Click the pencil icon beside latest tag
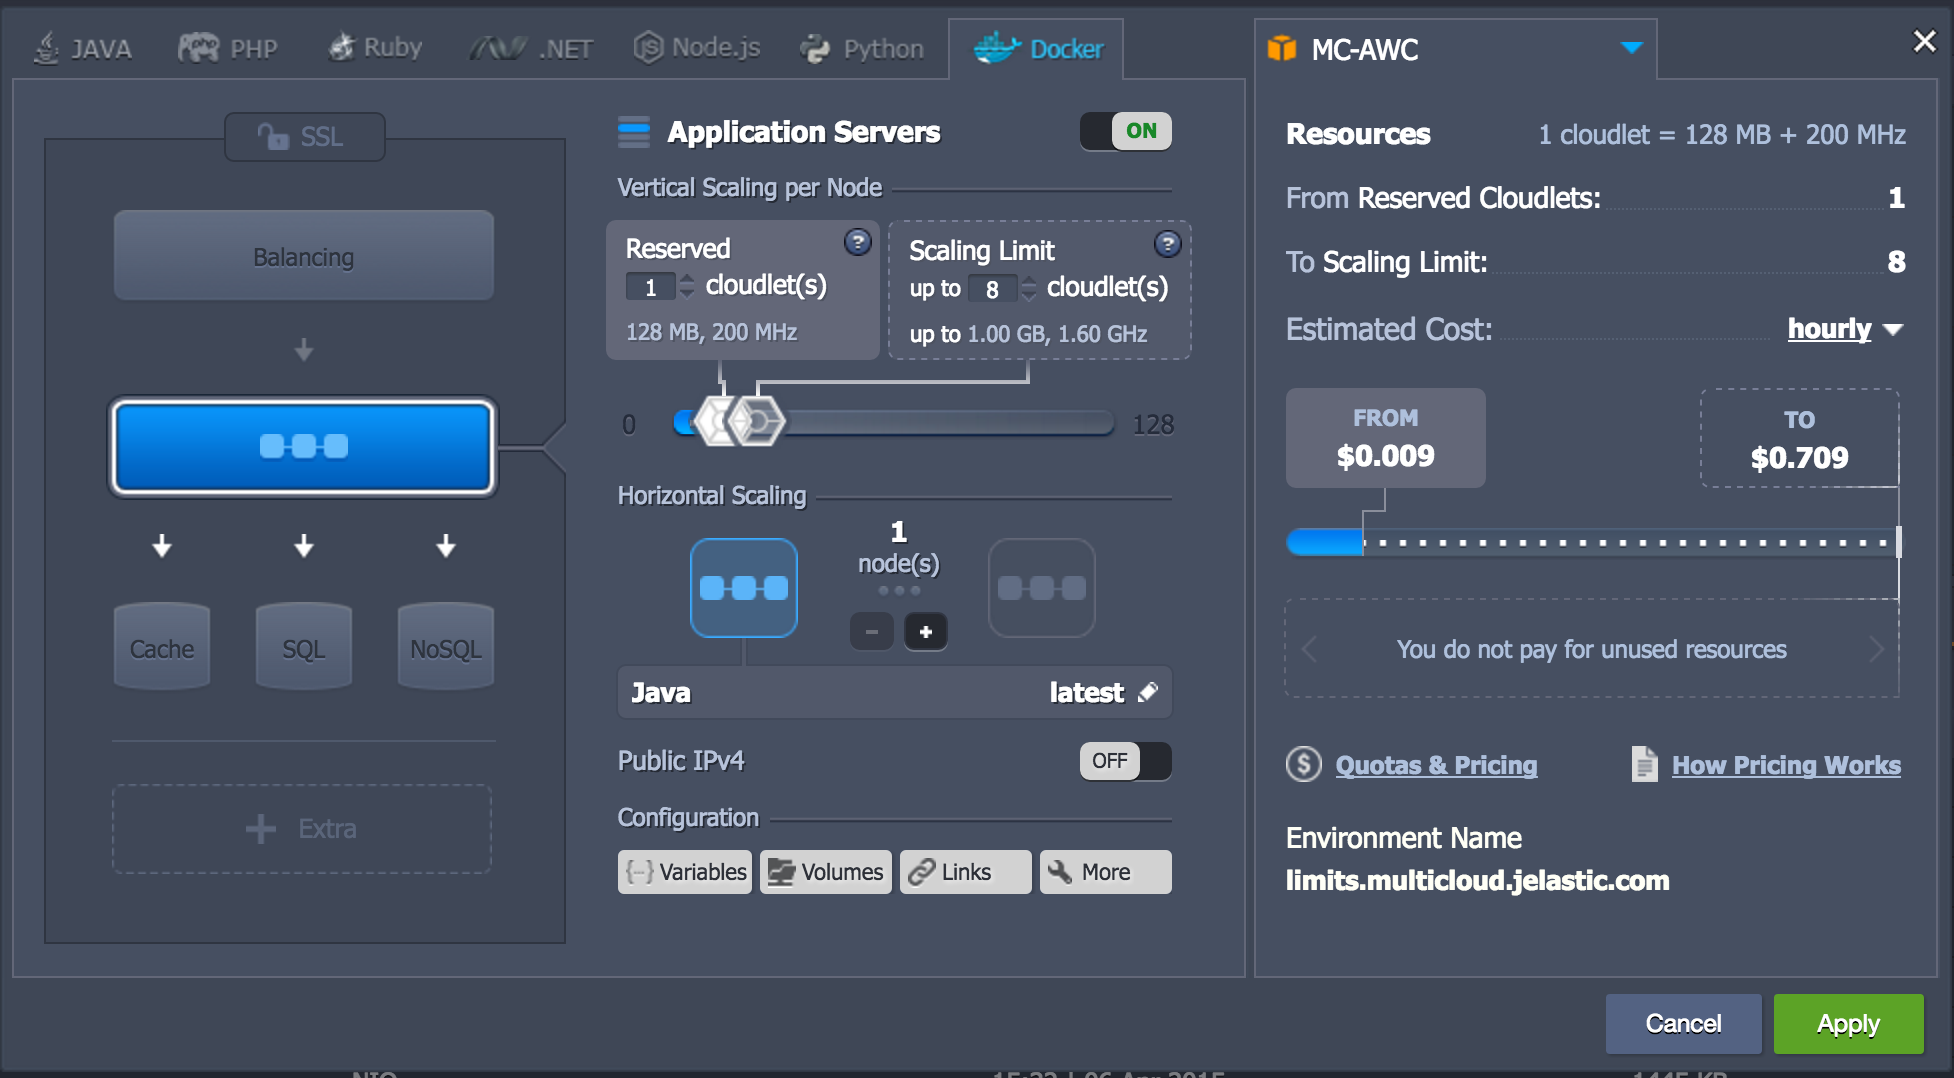The height and width of the screenshot is (1078, 1954). 1148,692
